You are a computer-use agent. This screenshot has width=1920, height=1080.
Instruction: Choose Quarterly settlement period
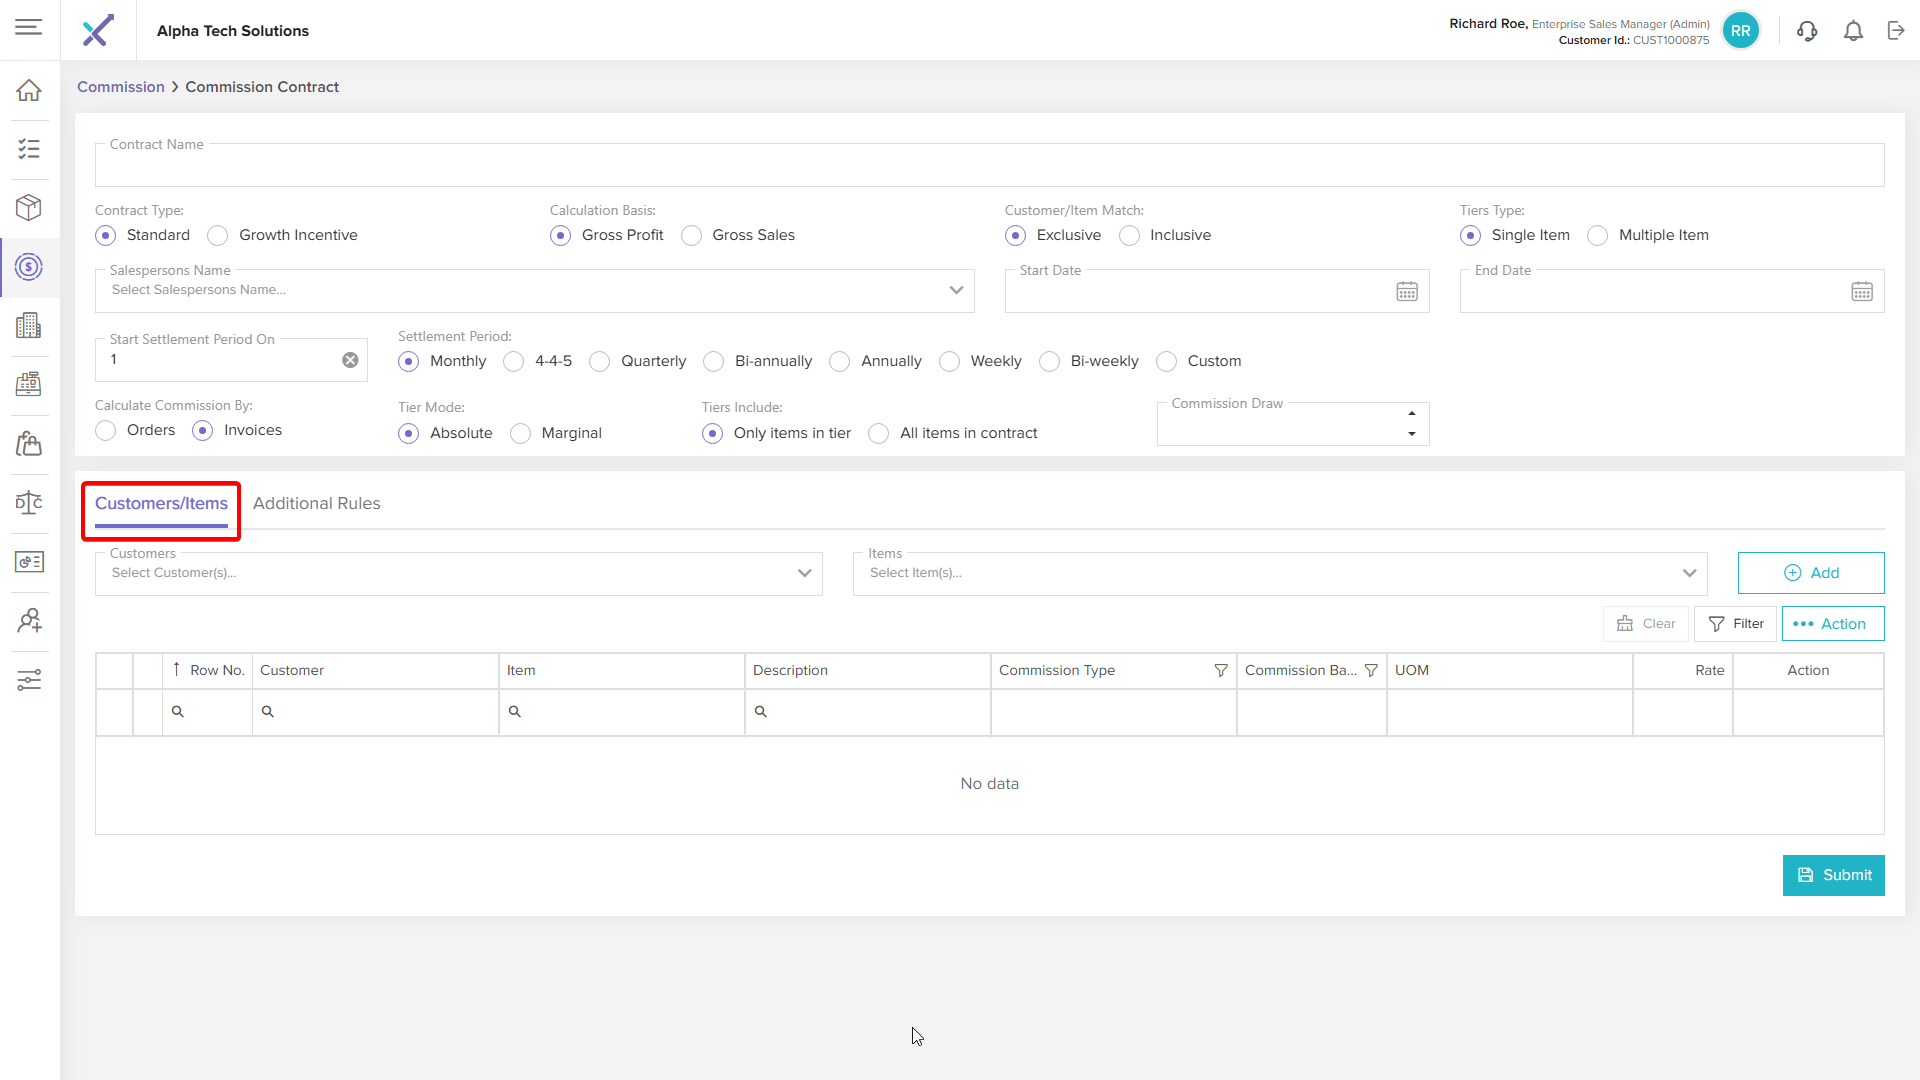tap(600, 361)
